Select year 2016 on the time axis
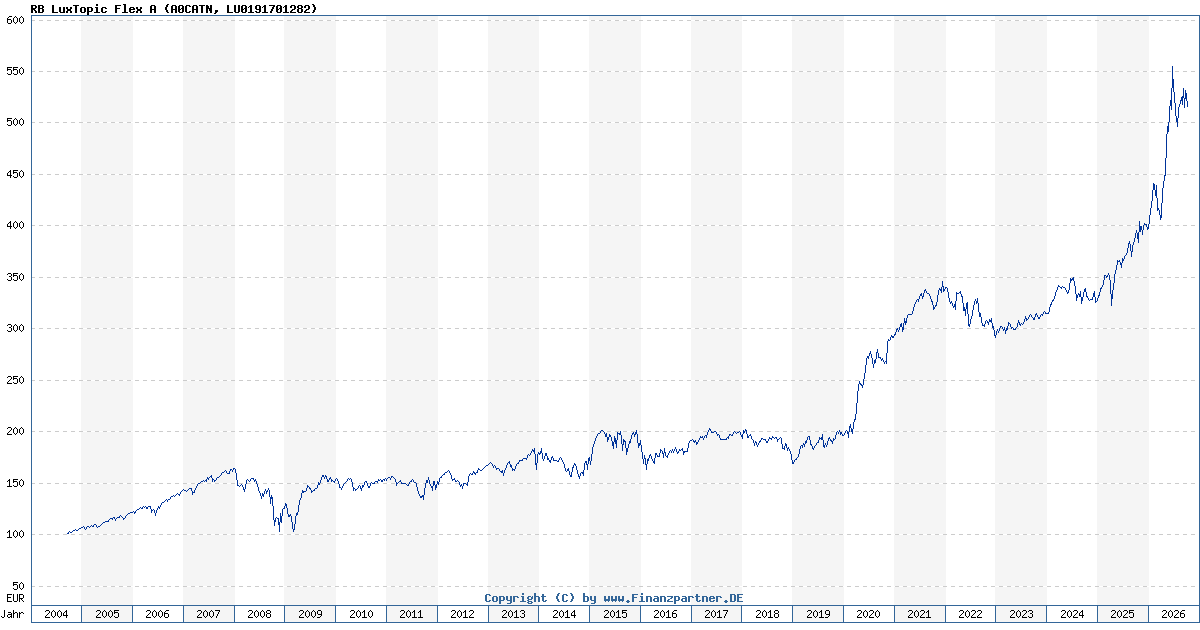 coord(666,614)
